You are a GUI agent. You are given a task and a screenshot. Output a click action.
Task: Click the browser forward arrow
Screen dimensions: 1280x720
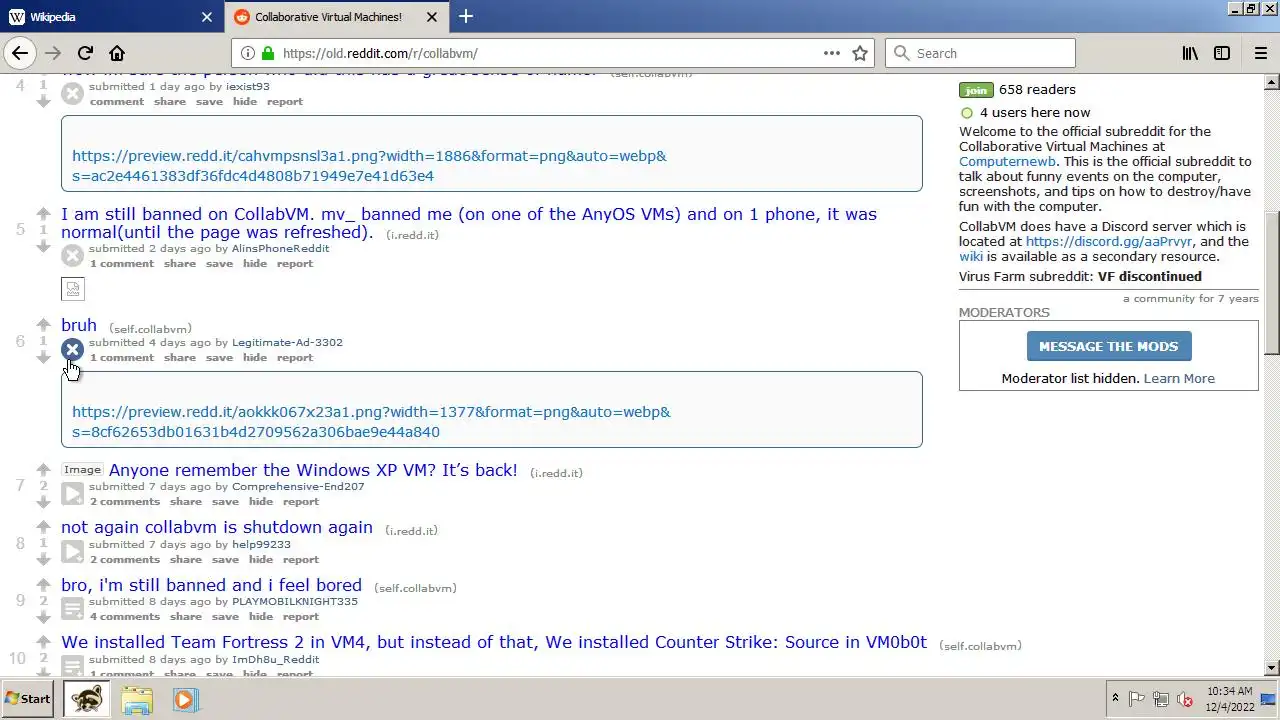(52, 53)
